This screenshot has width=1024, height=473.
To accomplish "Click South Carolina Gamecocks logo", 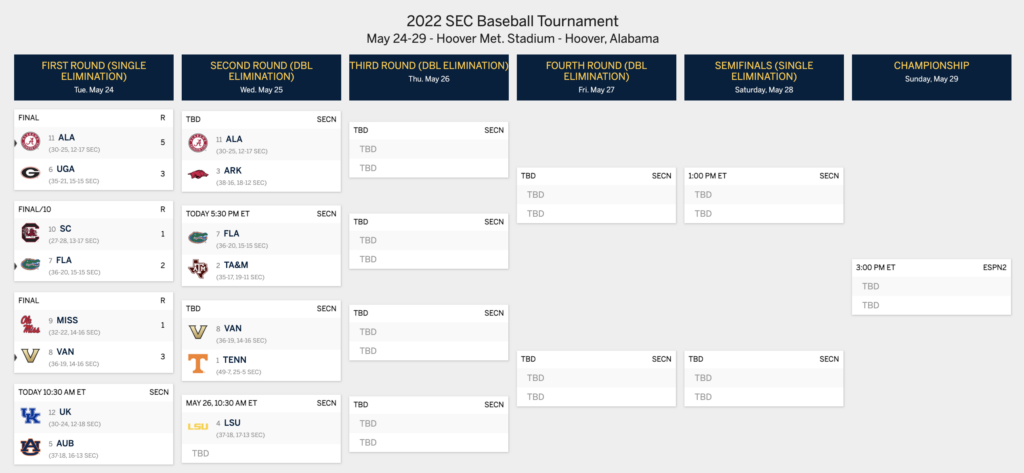I will (x=30, y=233).
